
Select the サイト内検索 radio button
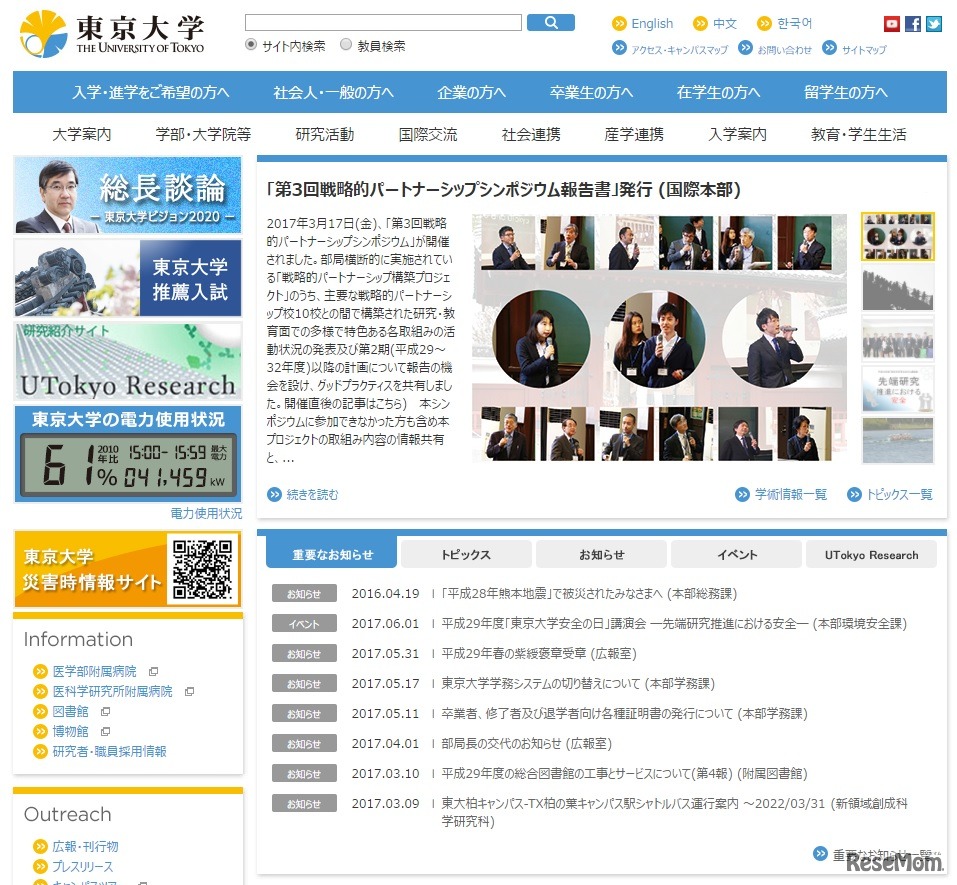pyautogui.click(x=251, y=45)
